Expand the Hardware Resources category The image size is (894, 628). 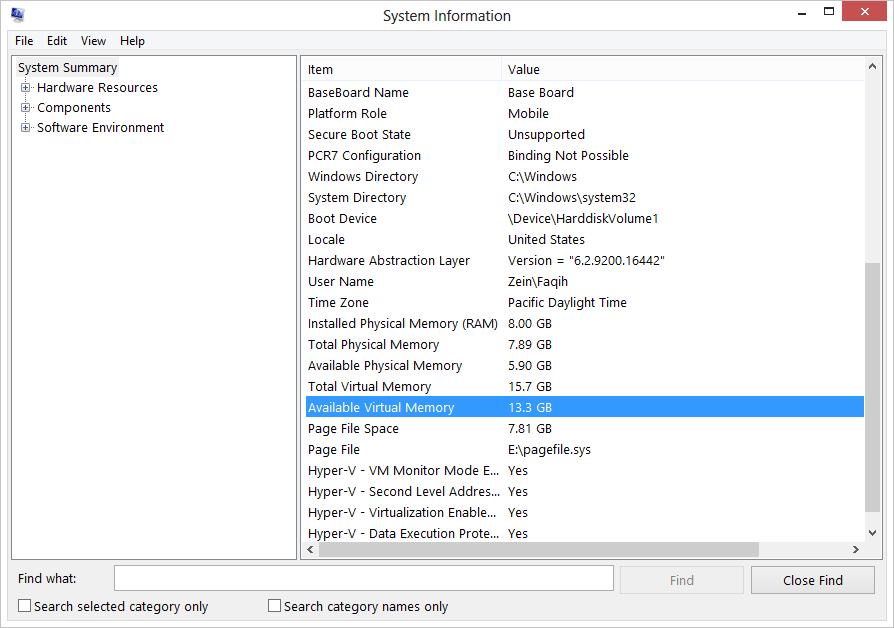[26, 87]
